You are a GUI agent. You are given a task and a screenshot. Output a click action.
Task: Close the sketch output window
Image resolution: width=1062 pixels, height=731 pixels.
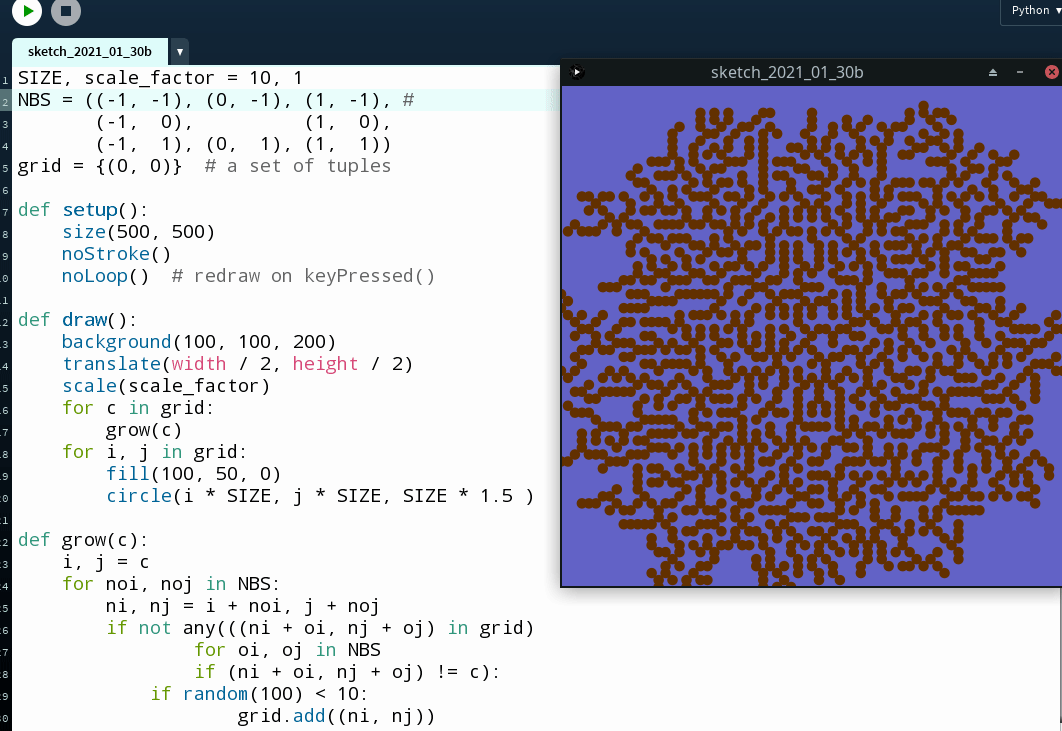1051,72
